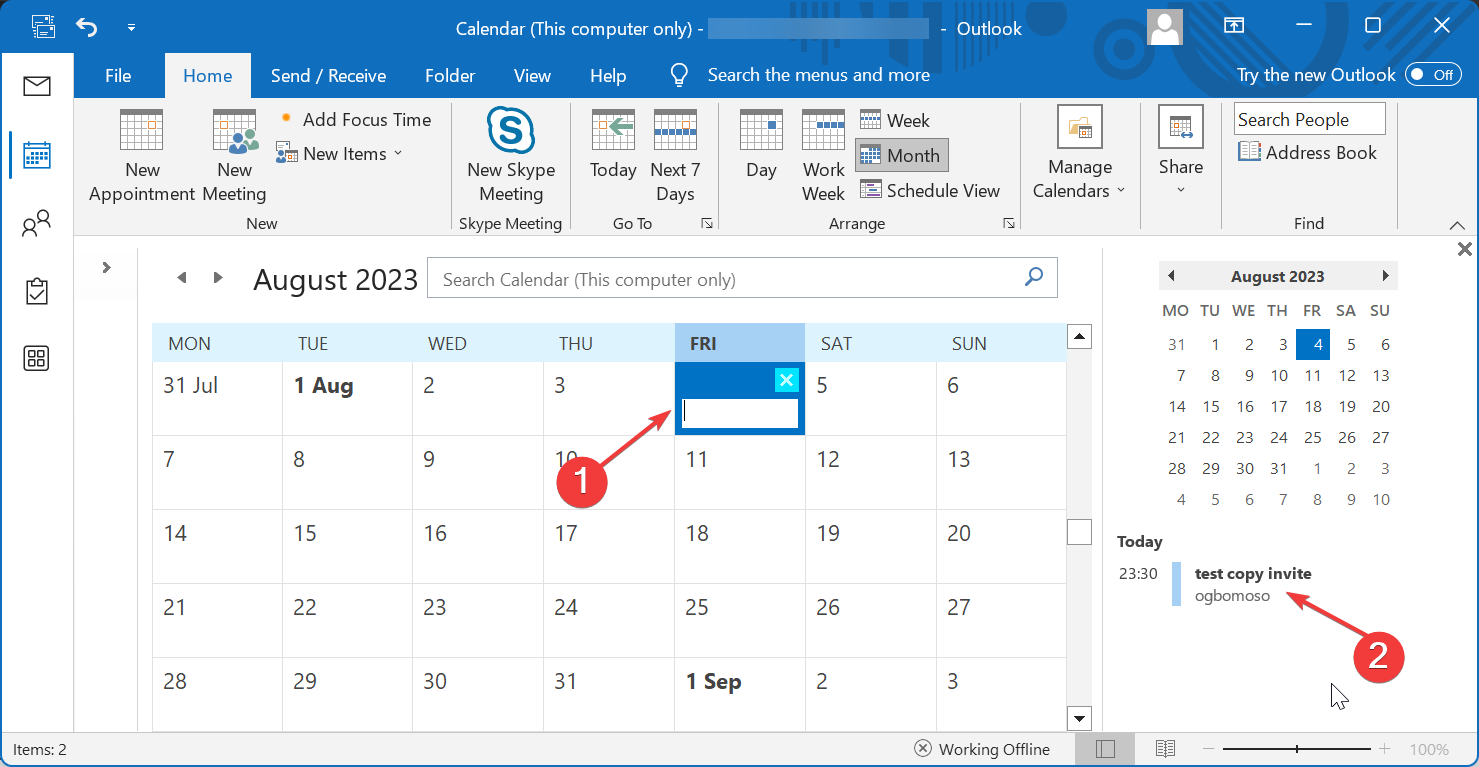Click Search the menus and more box
Image resolution: width=1479 pixels, height=767 pixels.
(x=818, y=75)
